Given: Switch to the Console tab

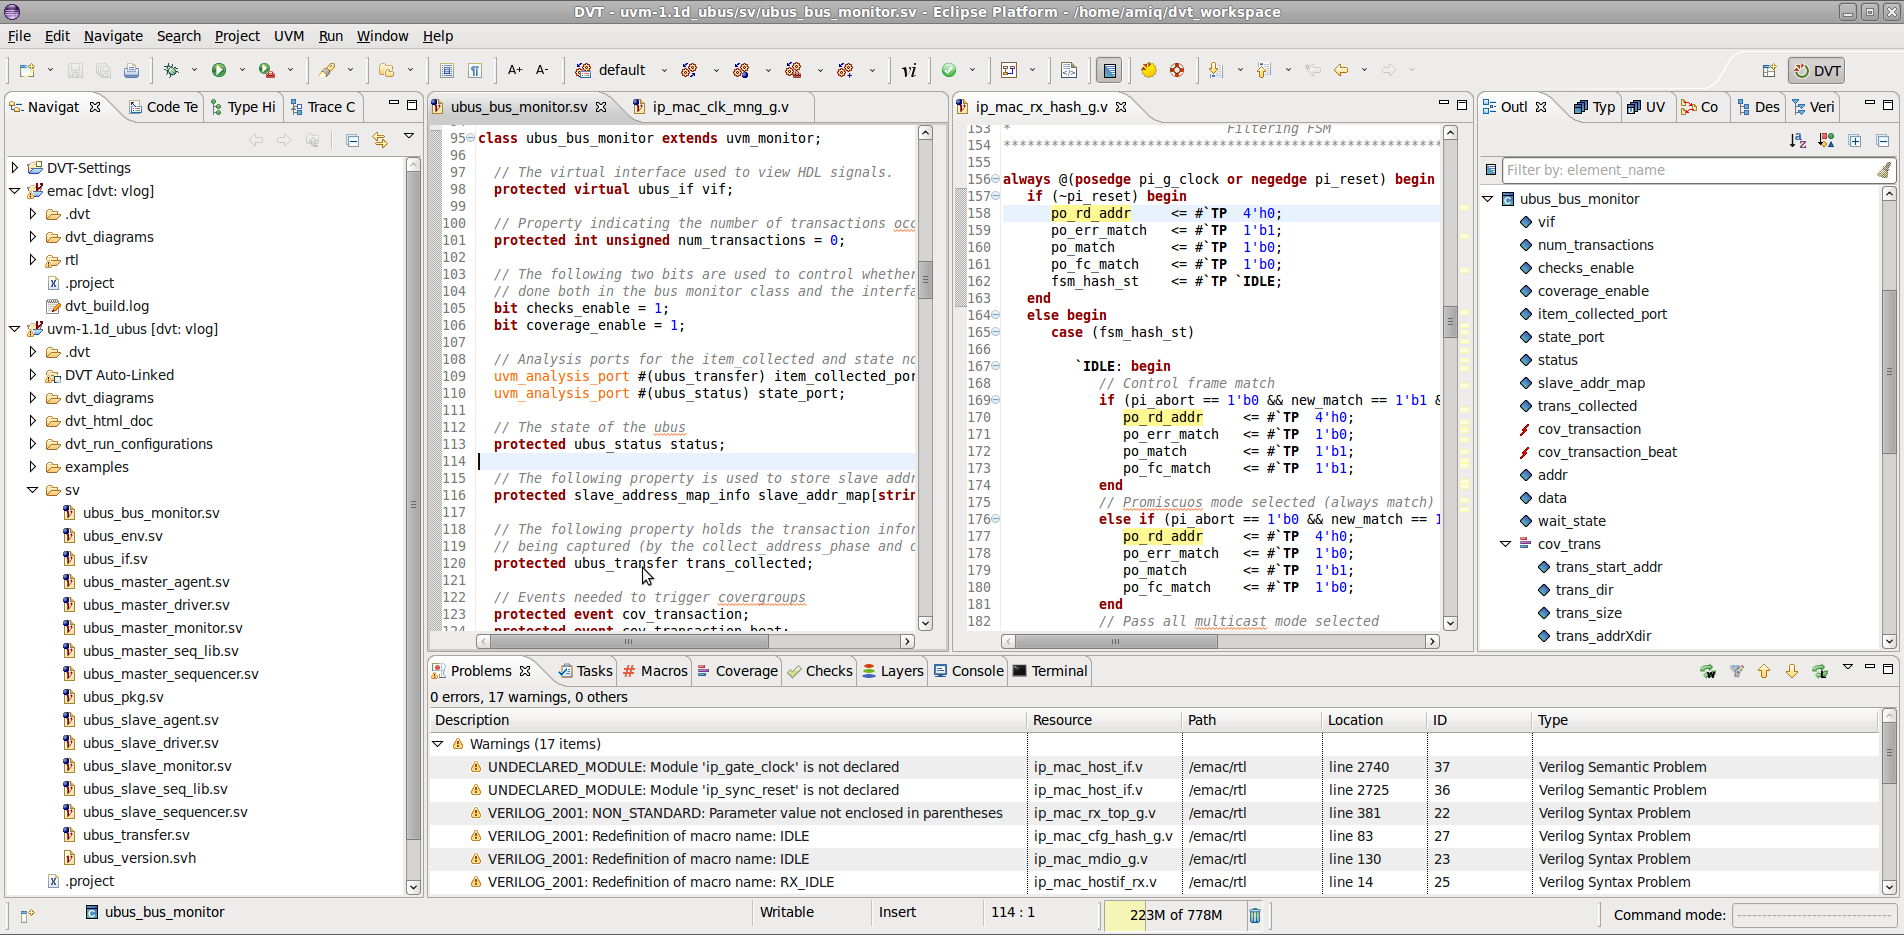Looking at the screenshot, I should coord(975,671).
